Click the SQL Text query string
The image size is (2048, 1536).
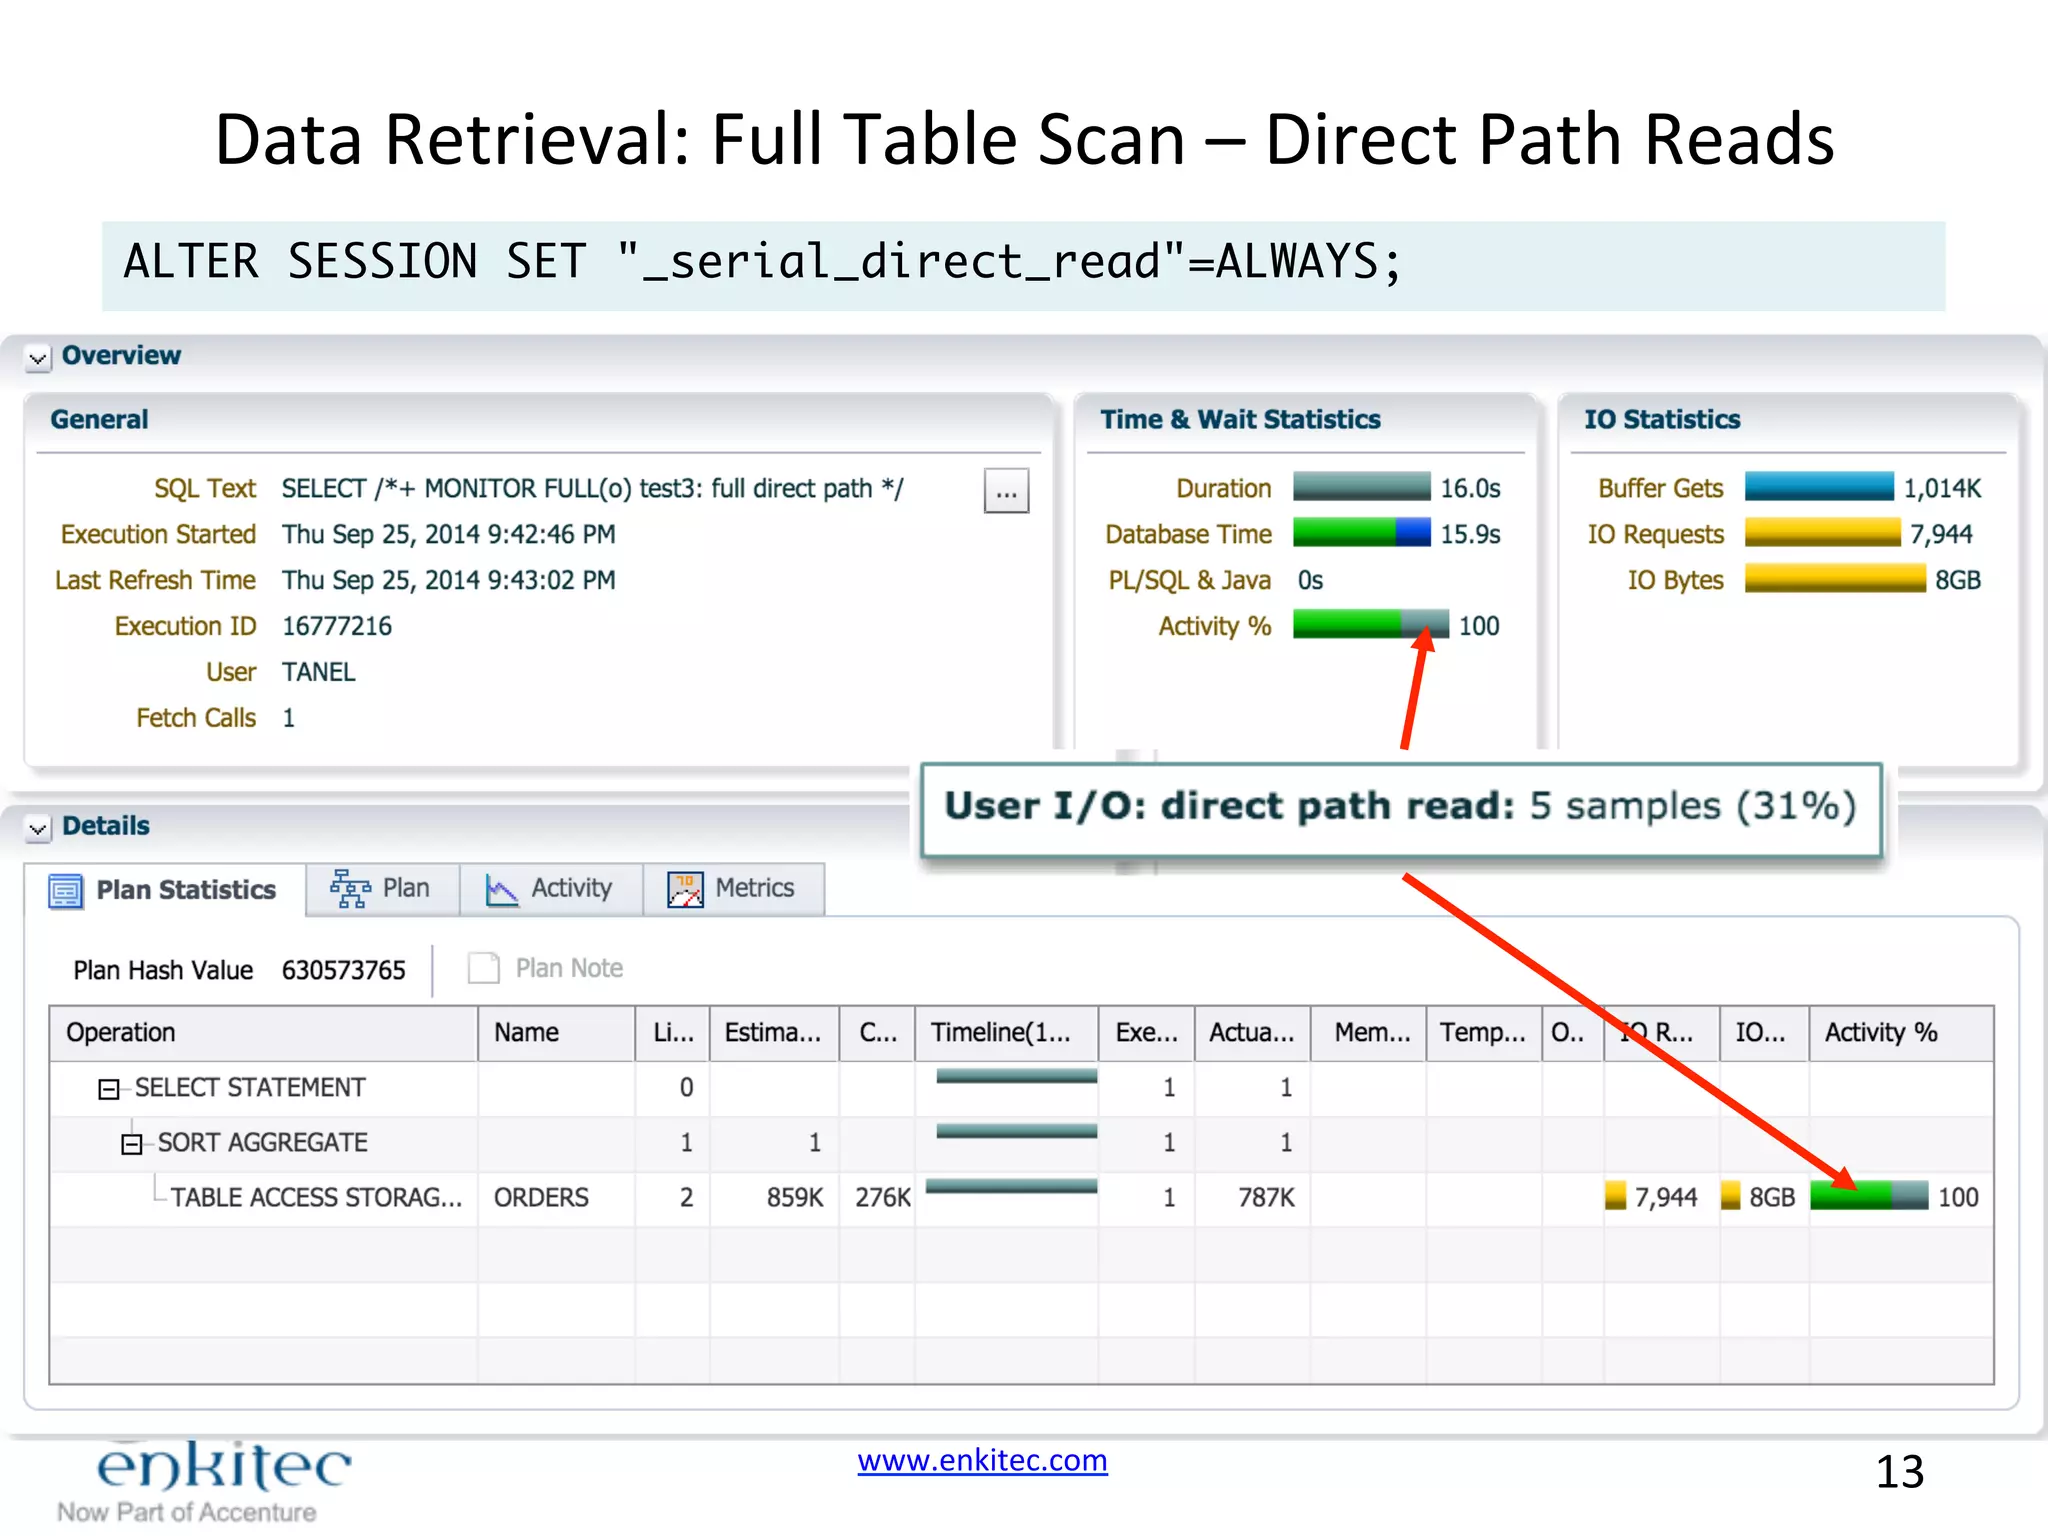click(592, 488)
